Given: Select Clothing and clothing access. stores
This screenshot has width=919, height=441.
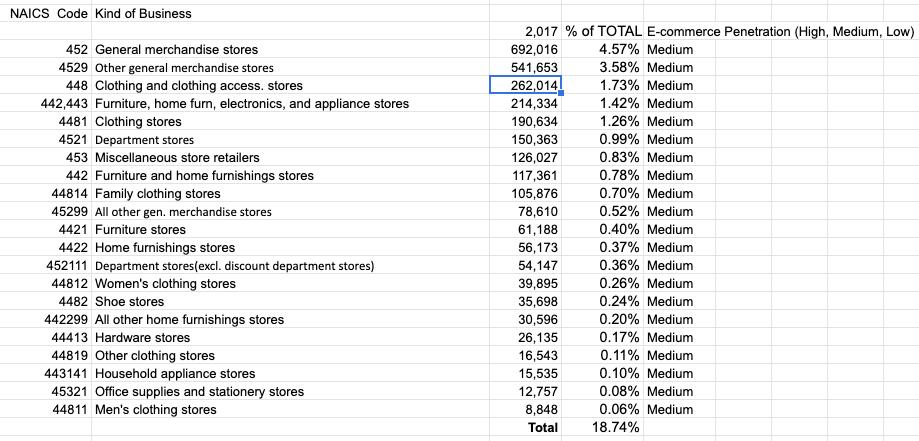Looking at the screenshot, I should (x=290, y=86).
